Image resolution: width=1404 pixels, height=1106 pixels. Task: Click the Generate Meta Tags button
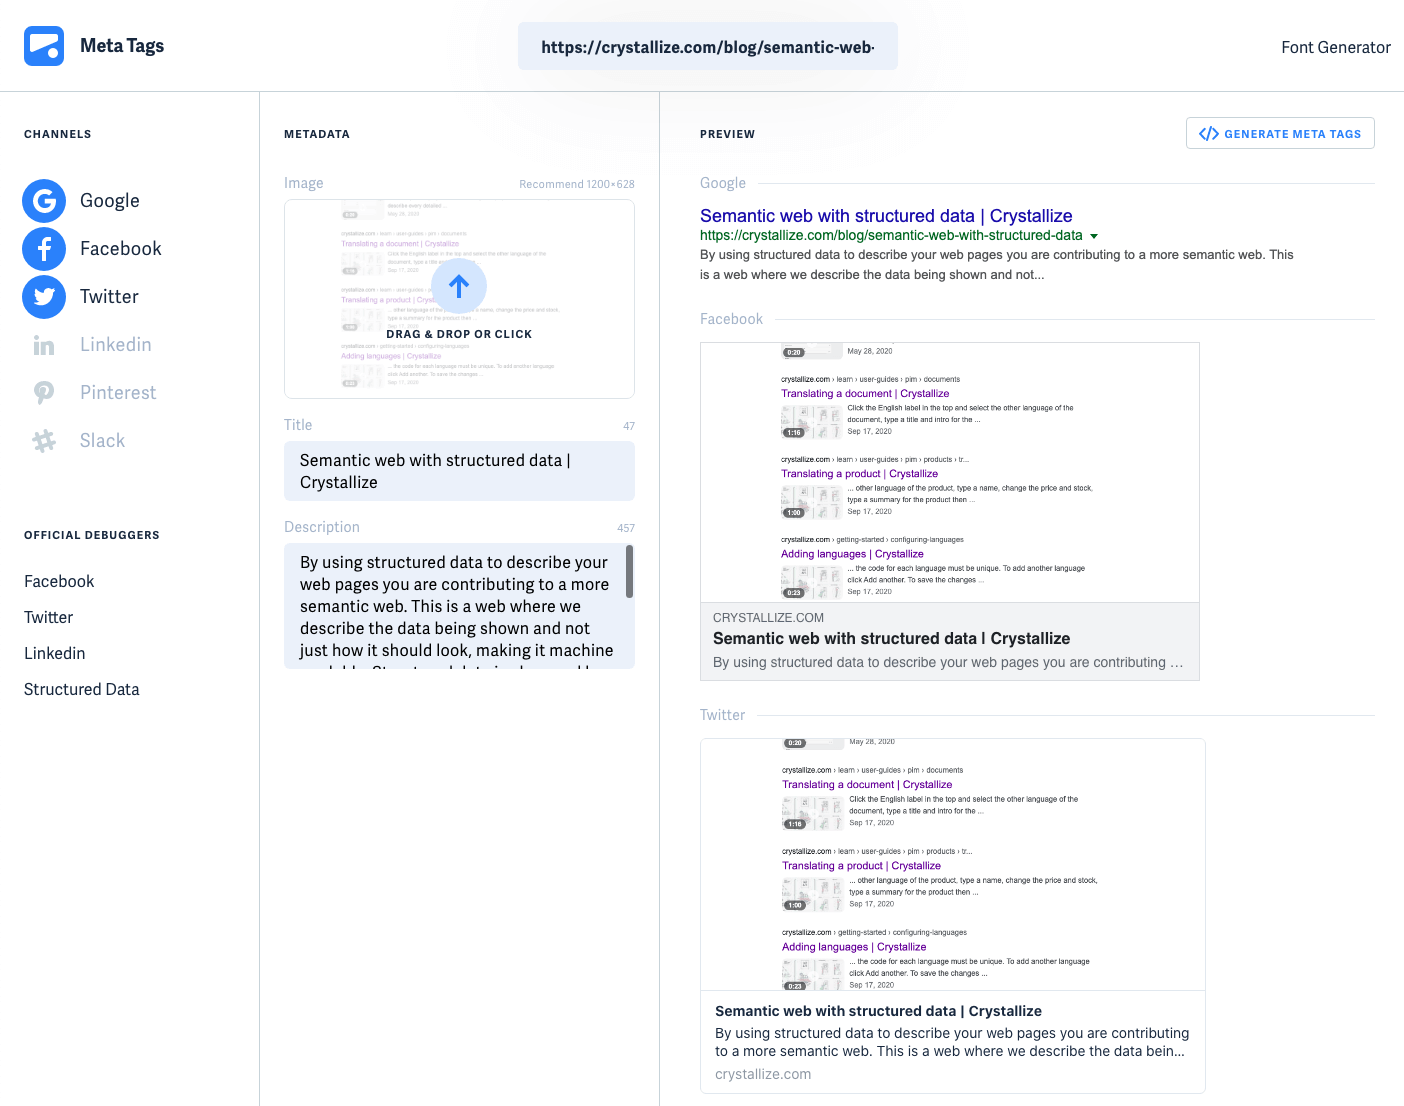click(1280, 133)
